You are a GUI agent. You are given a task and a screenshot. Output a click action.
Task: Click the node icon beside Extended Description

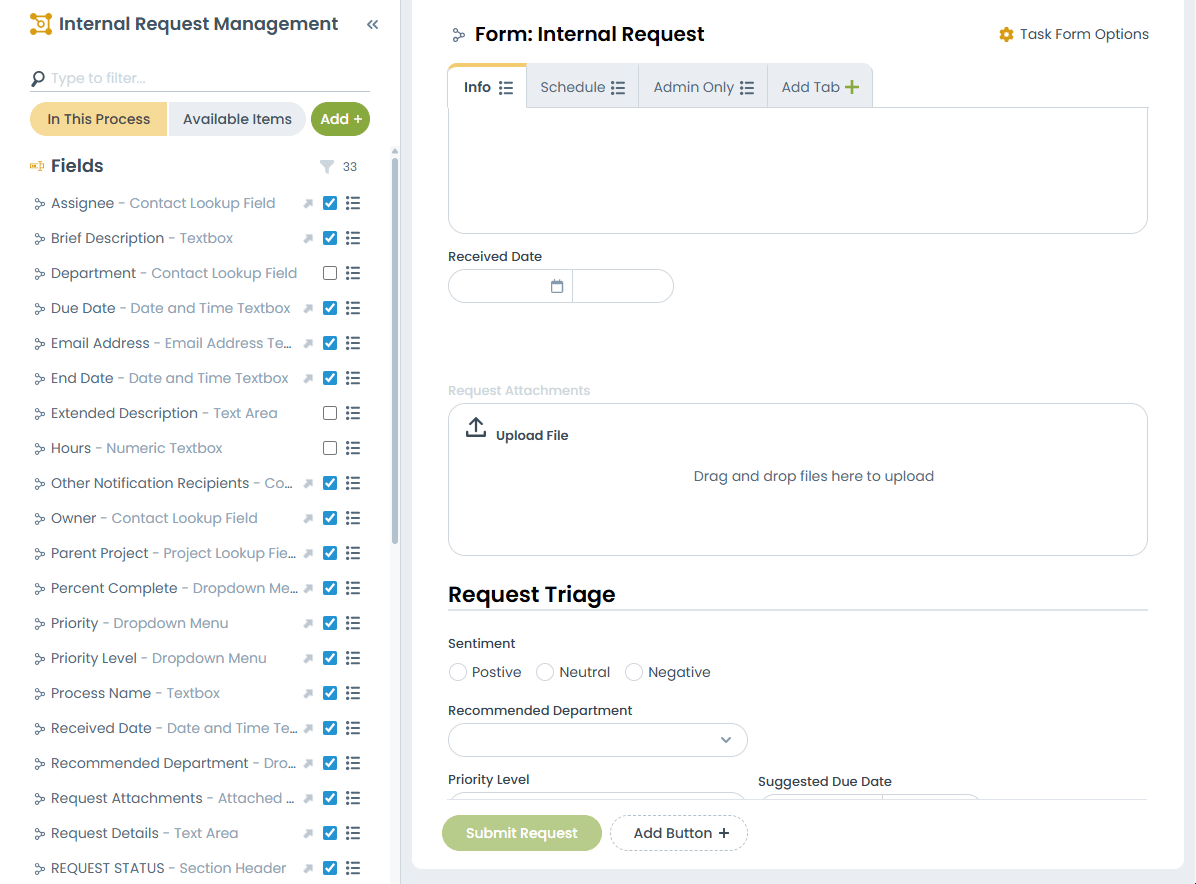click(x=39, y=414)
